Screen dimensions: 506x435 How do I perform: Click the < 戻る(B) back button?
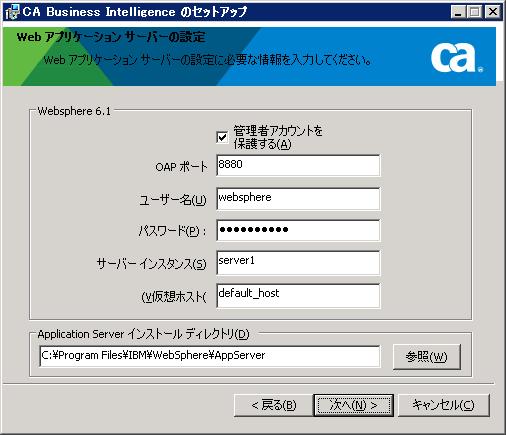[273, 405]
